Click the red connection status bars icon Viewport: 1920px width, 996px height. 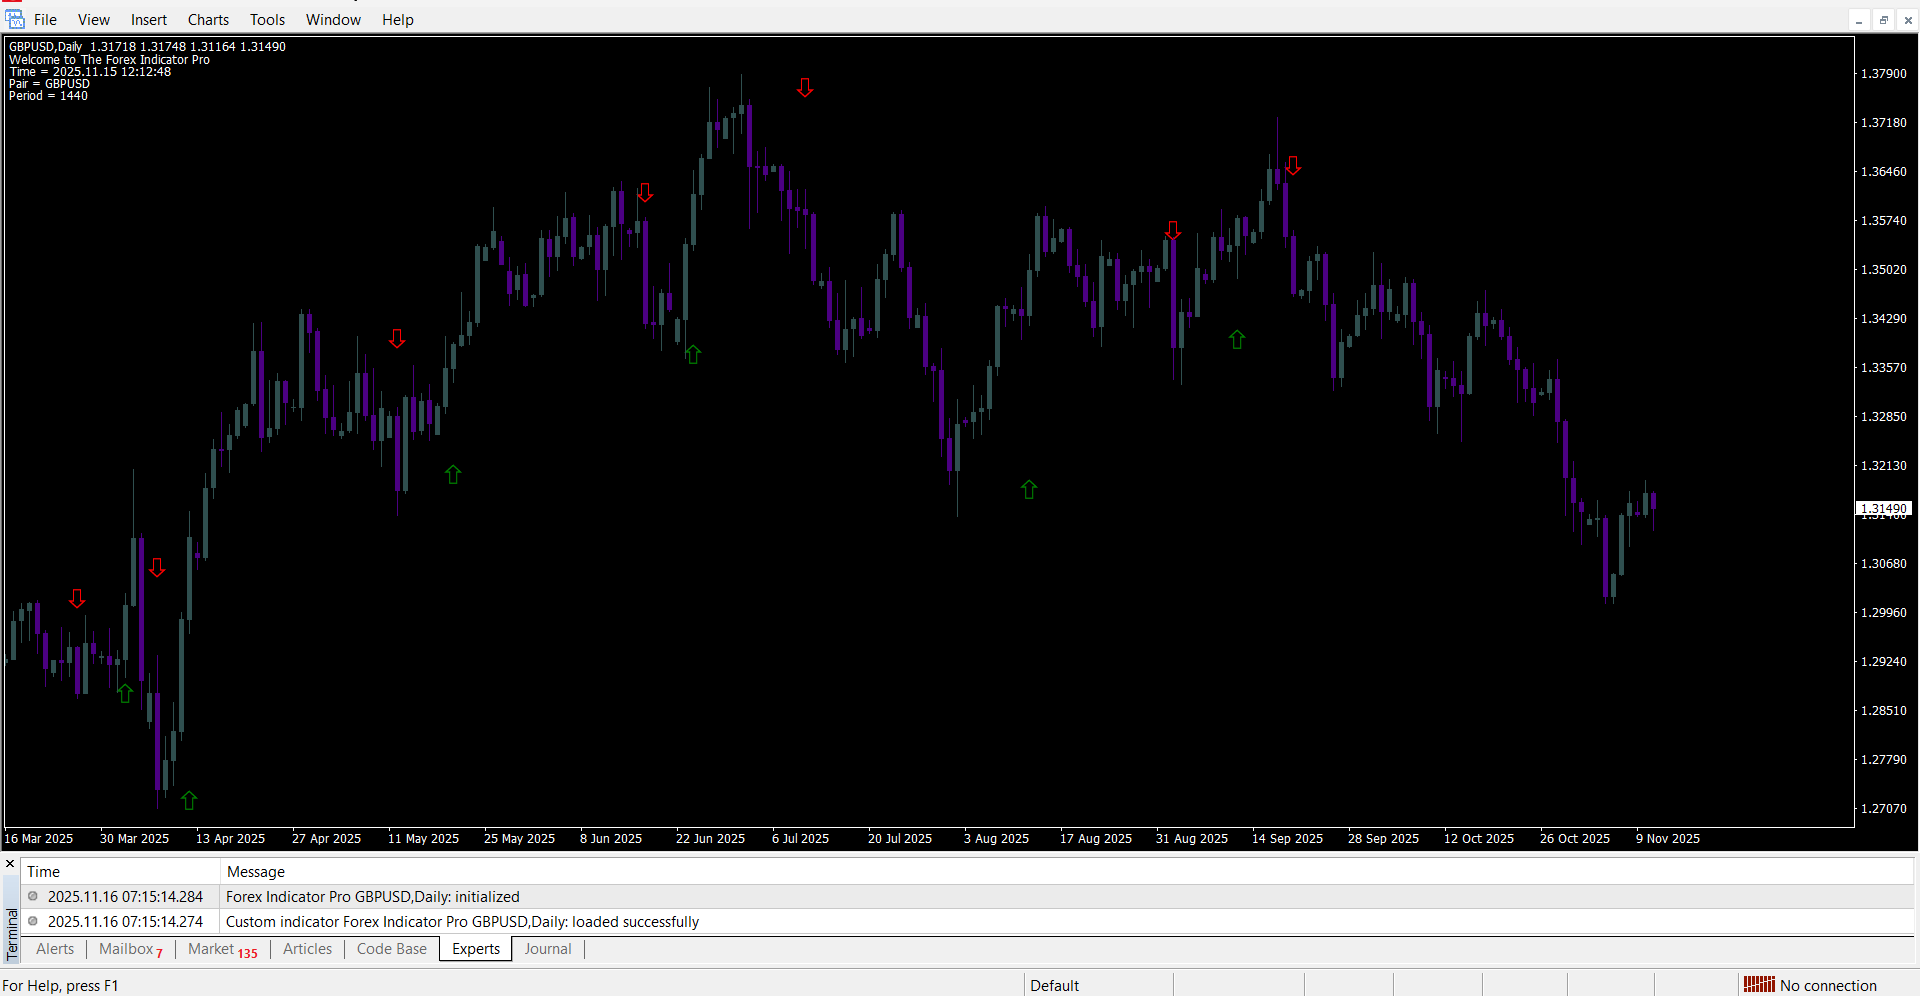[1758, 985]
